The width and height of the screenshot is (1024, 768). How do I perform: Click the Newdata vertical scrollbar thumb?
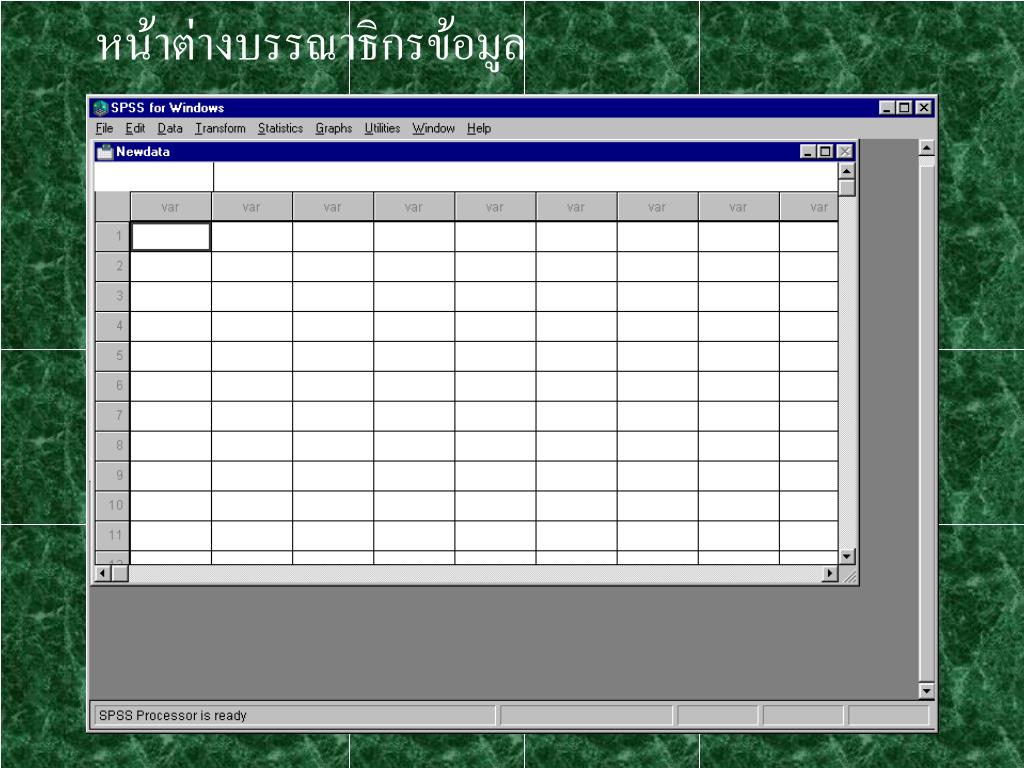[847, 188]
